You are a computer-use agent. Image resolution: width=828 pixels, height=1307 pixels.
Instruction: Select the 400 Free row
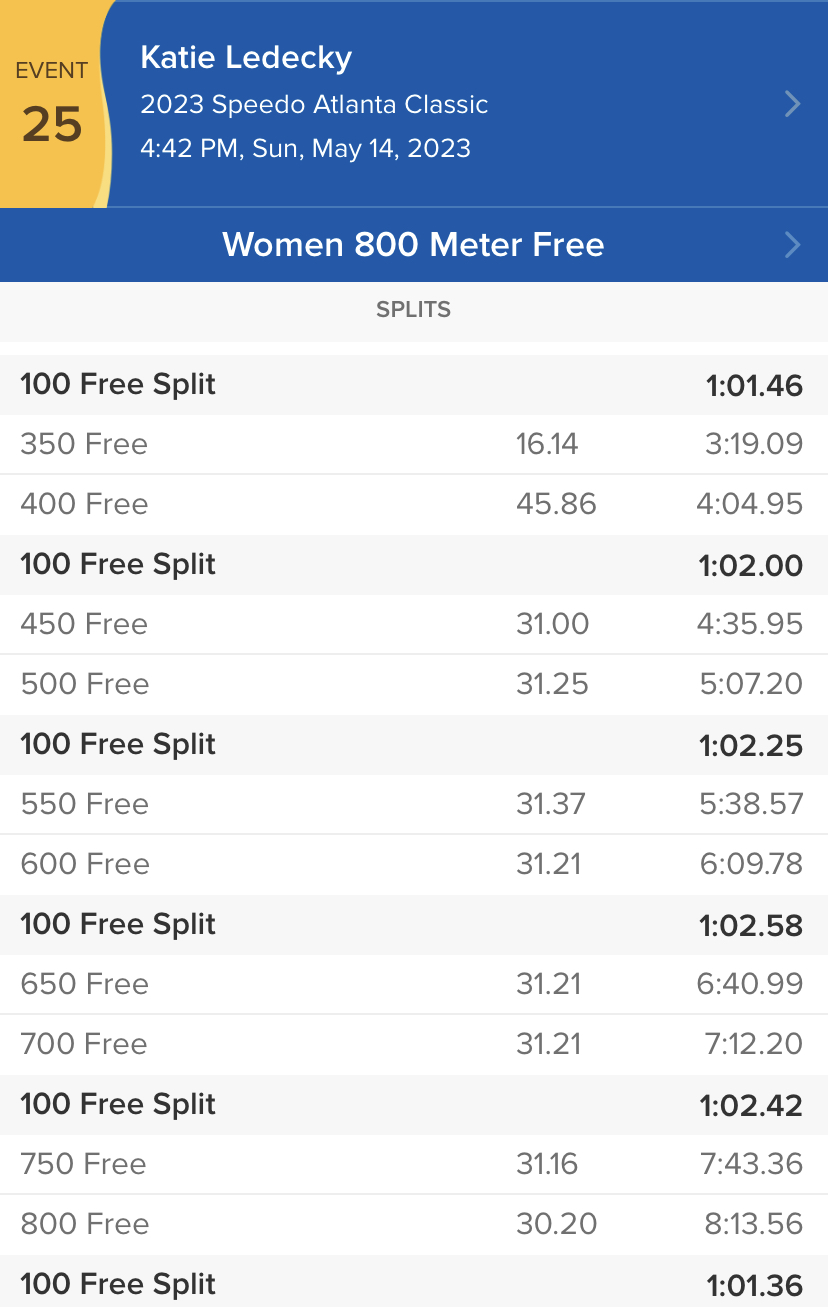(x=414, y=504)
